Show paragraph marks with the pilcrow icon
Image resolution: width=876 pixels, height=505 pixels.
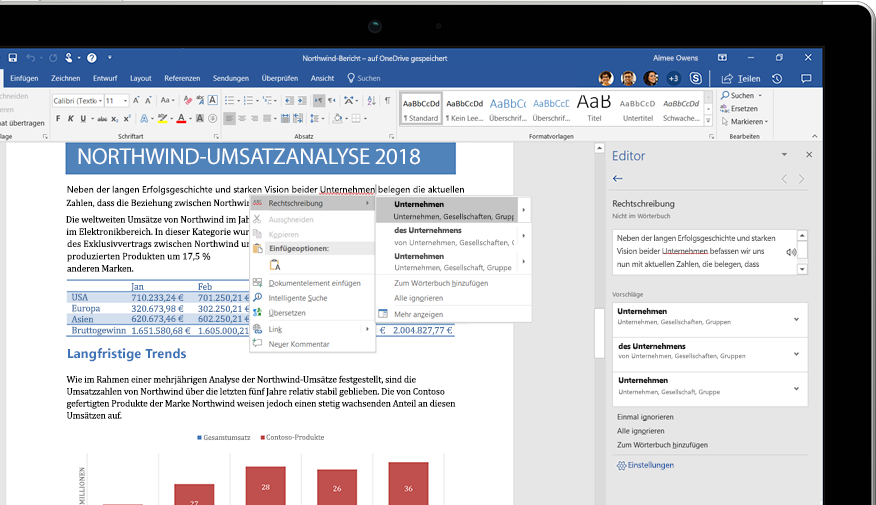[x=387, y=101]
